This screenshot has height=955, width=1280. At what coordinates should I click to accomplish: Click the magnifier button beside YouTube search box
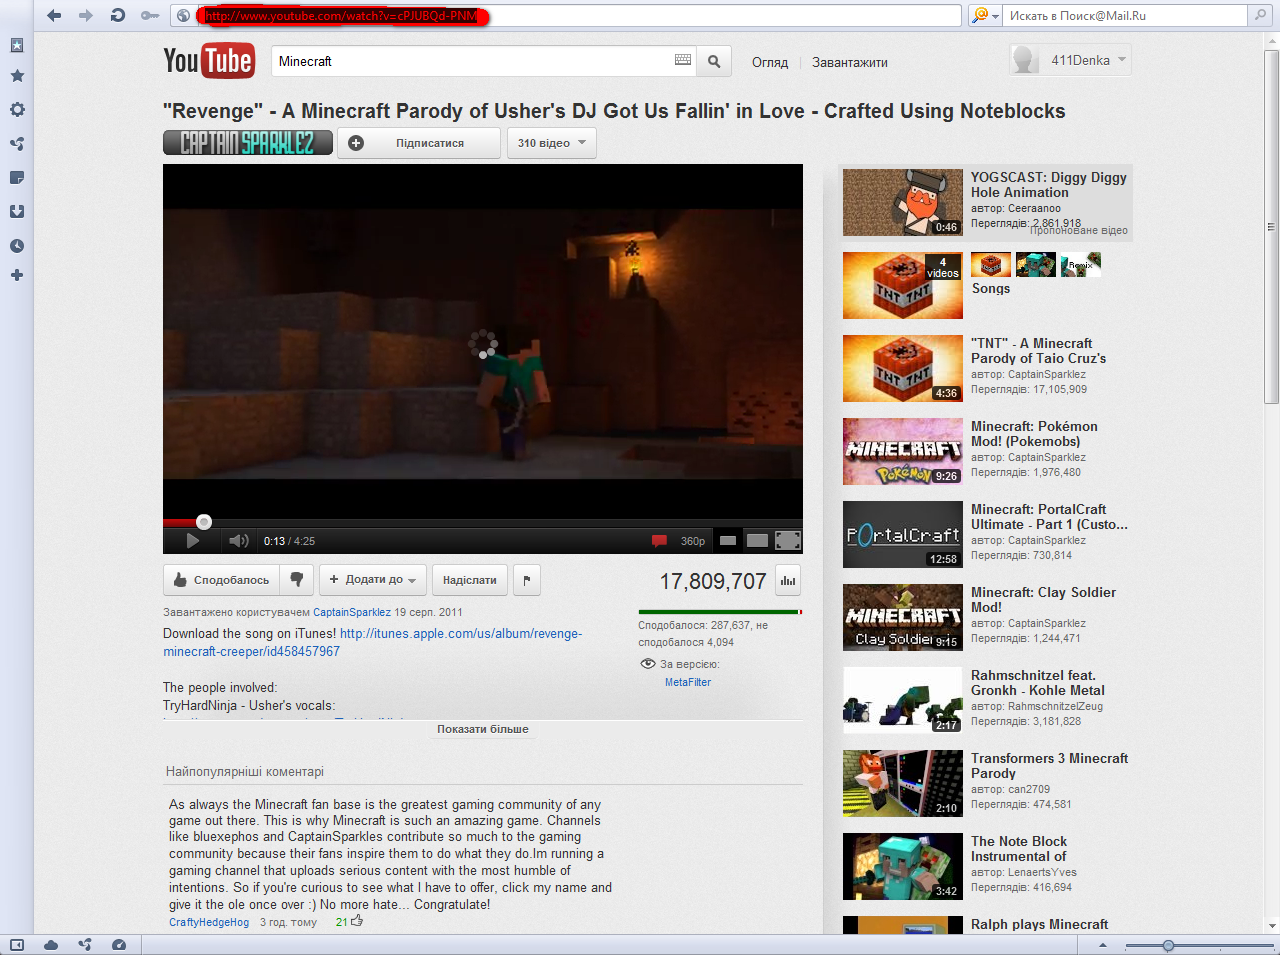tap(714, 61)
